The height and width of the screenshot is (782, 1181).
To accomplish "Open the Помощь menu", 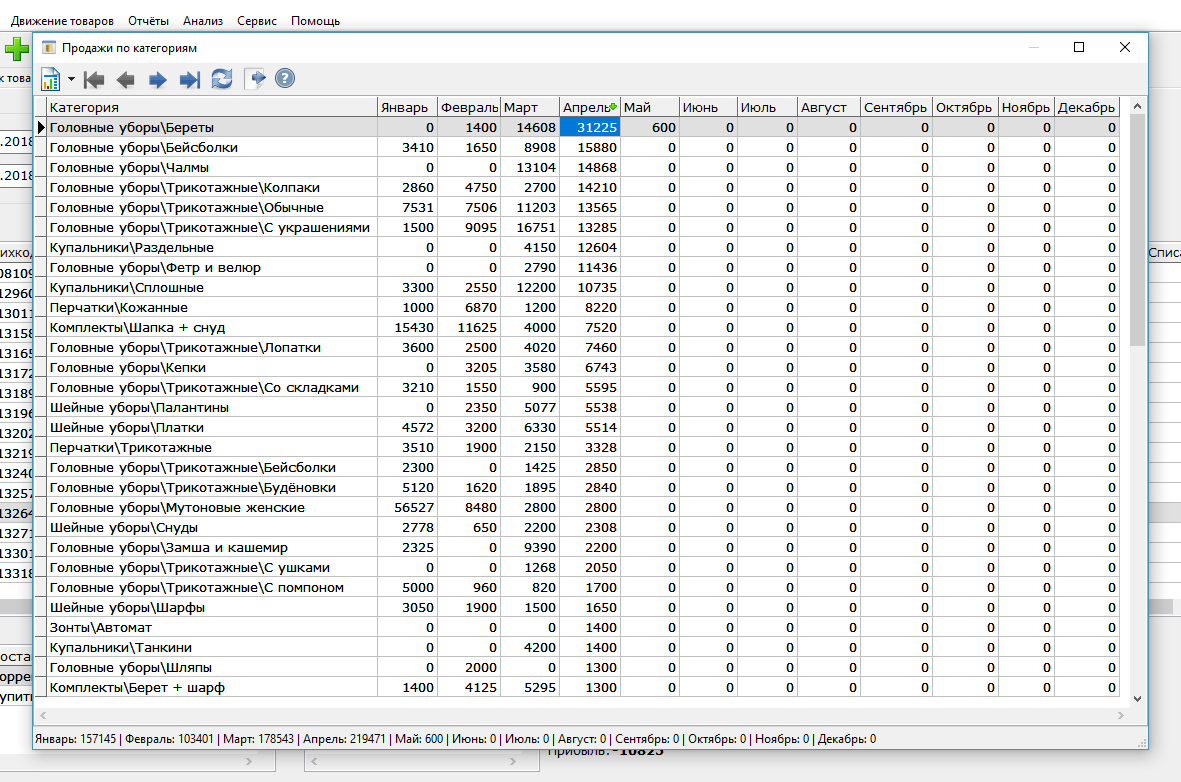I will point(316,21).
